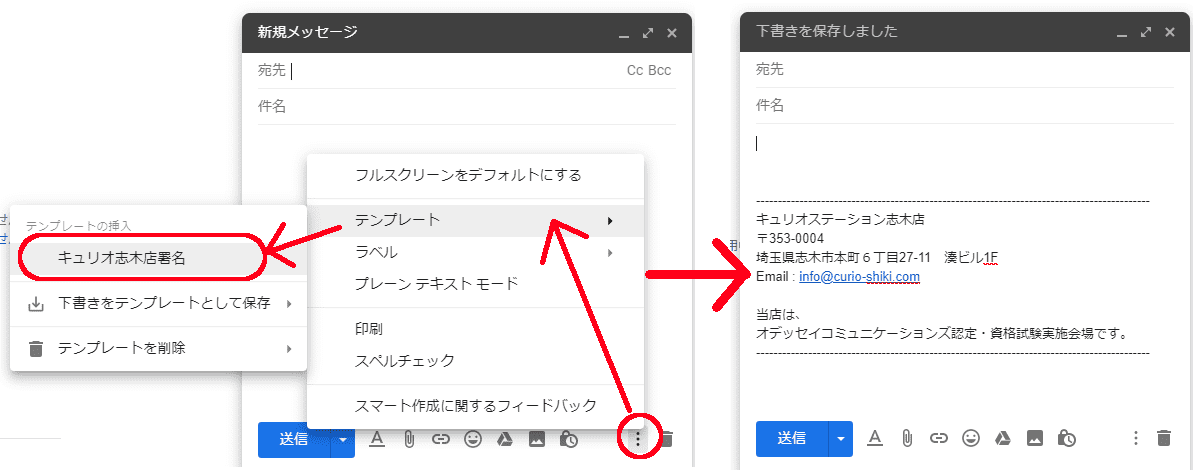Add Bcc recipients
The height and width of the screenshot is (470, 1193).
pos(660,71)
